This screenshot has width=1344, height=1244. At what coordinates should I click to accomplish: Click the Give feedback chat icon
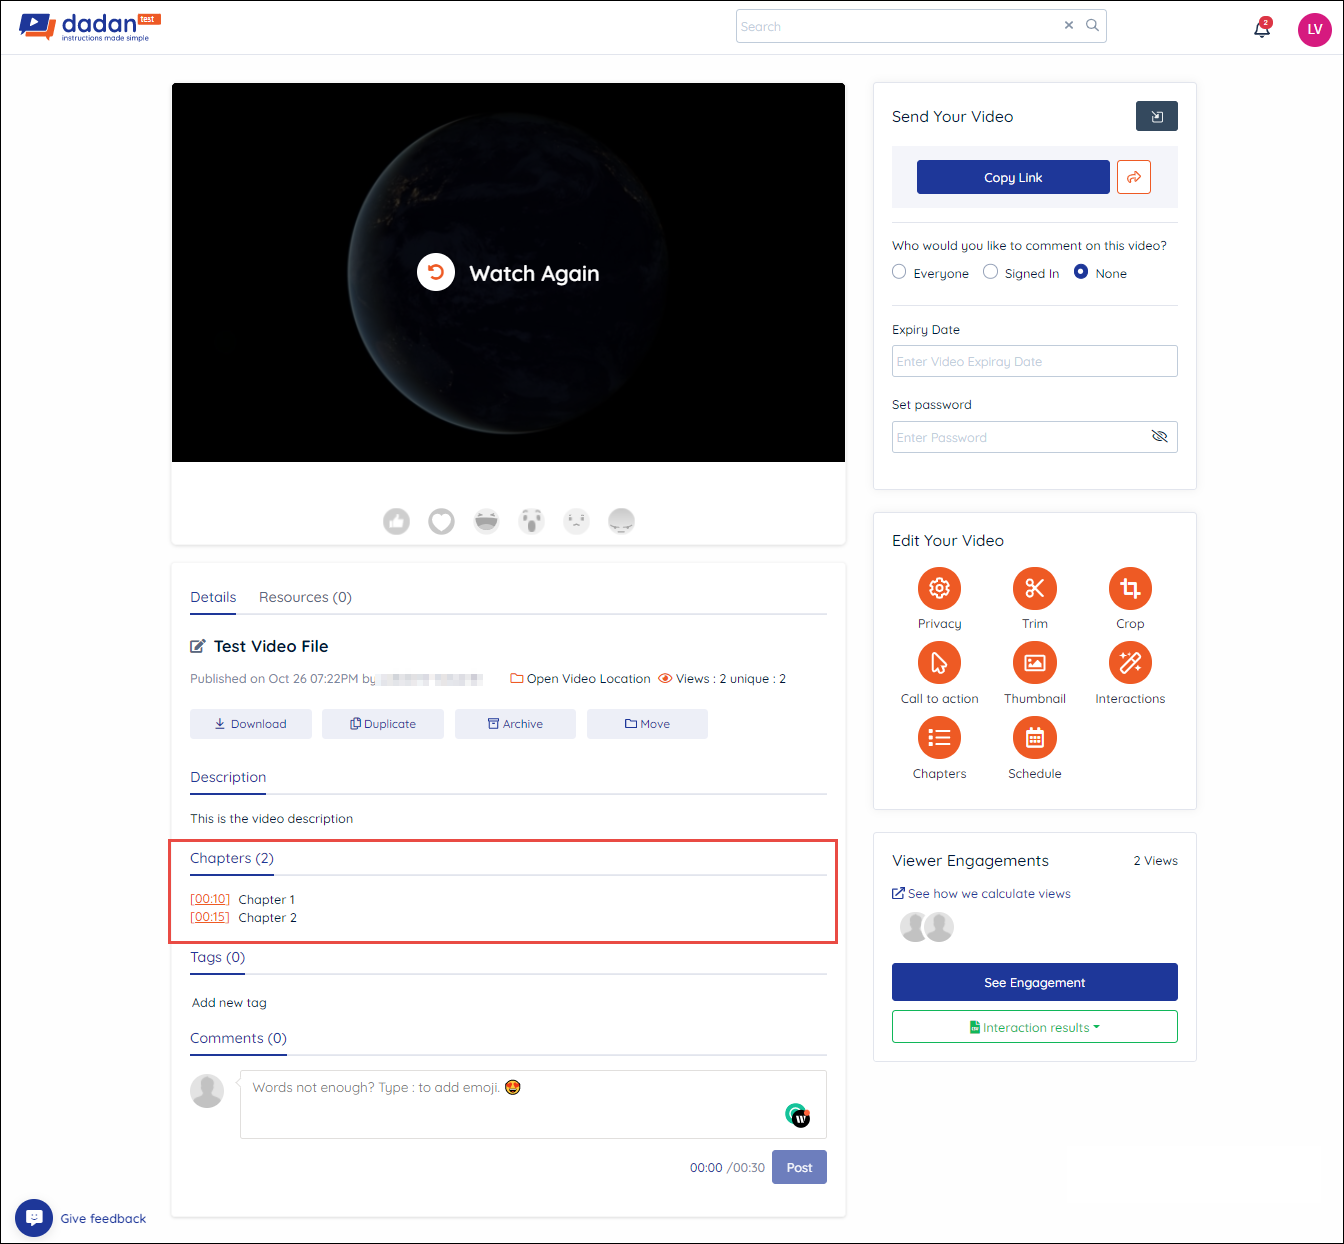tap(34, 1218)
